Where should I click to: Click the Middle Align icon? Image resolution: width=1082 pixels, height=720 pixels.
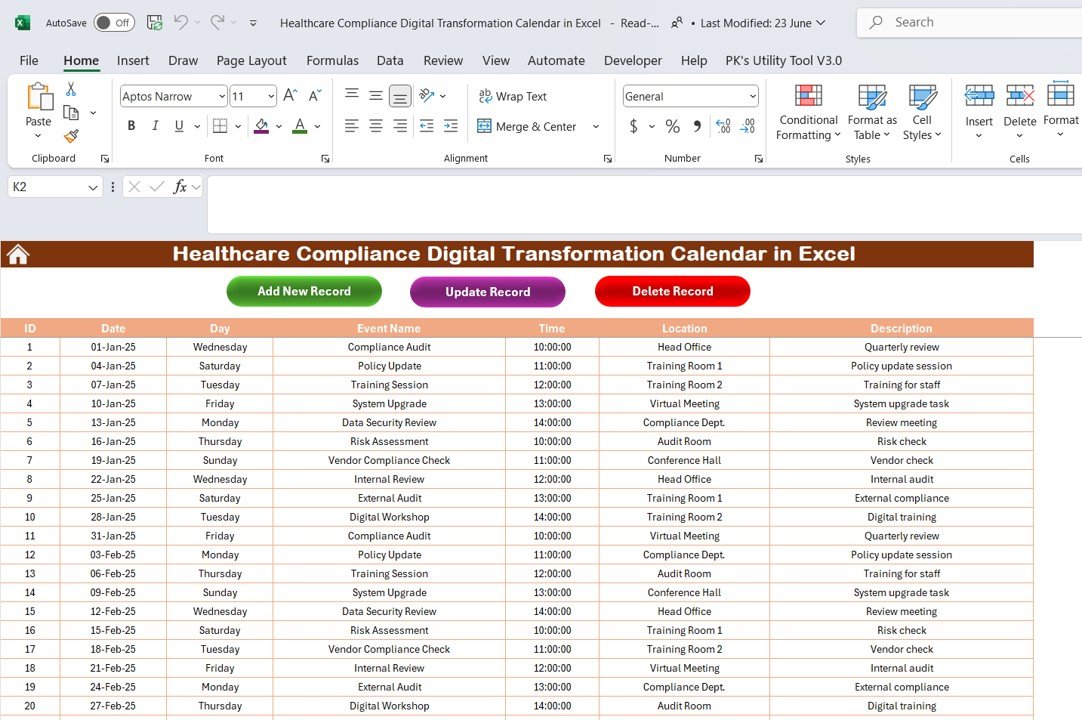tap(376, 95)
